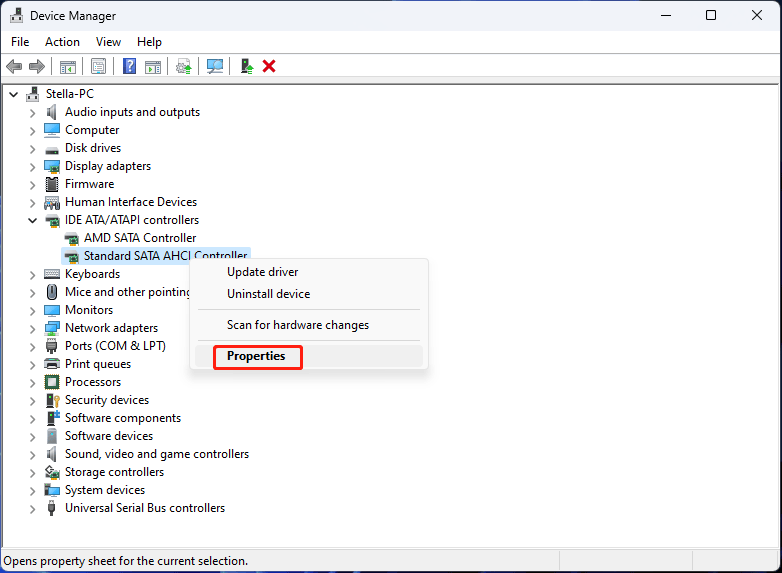Click the AMD SATA Controller device icon
This screenshot has width=782, height=573.
click(71, 238)
